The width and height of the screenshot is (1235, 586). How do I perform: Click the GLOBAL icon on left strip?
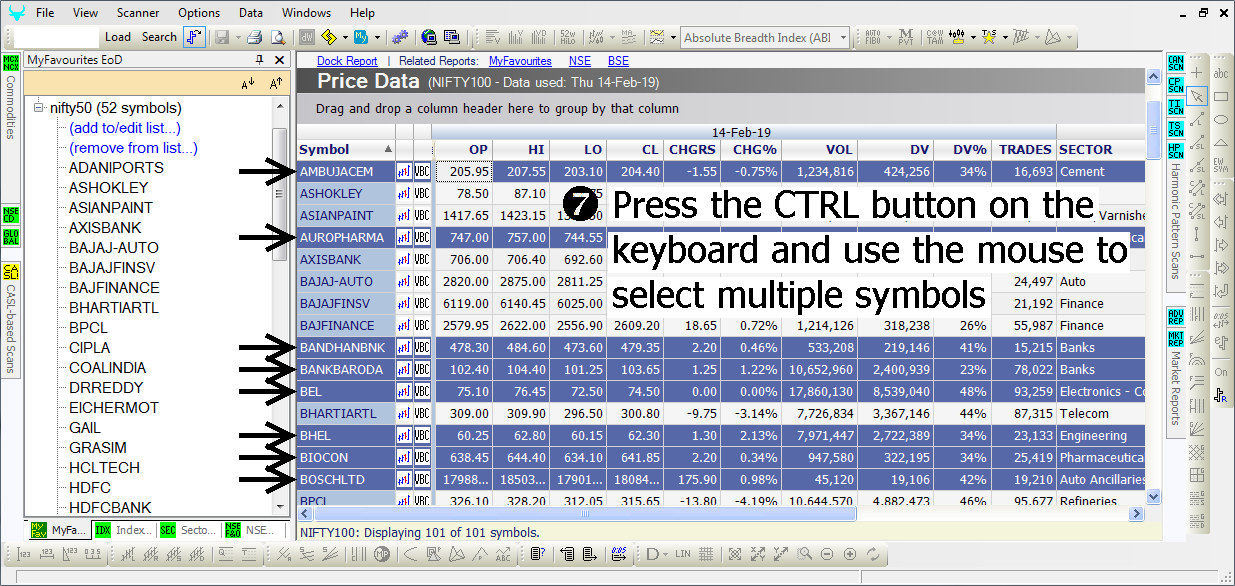(x=11, y=237)
